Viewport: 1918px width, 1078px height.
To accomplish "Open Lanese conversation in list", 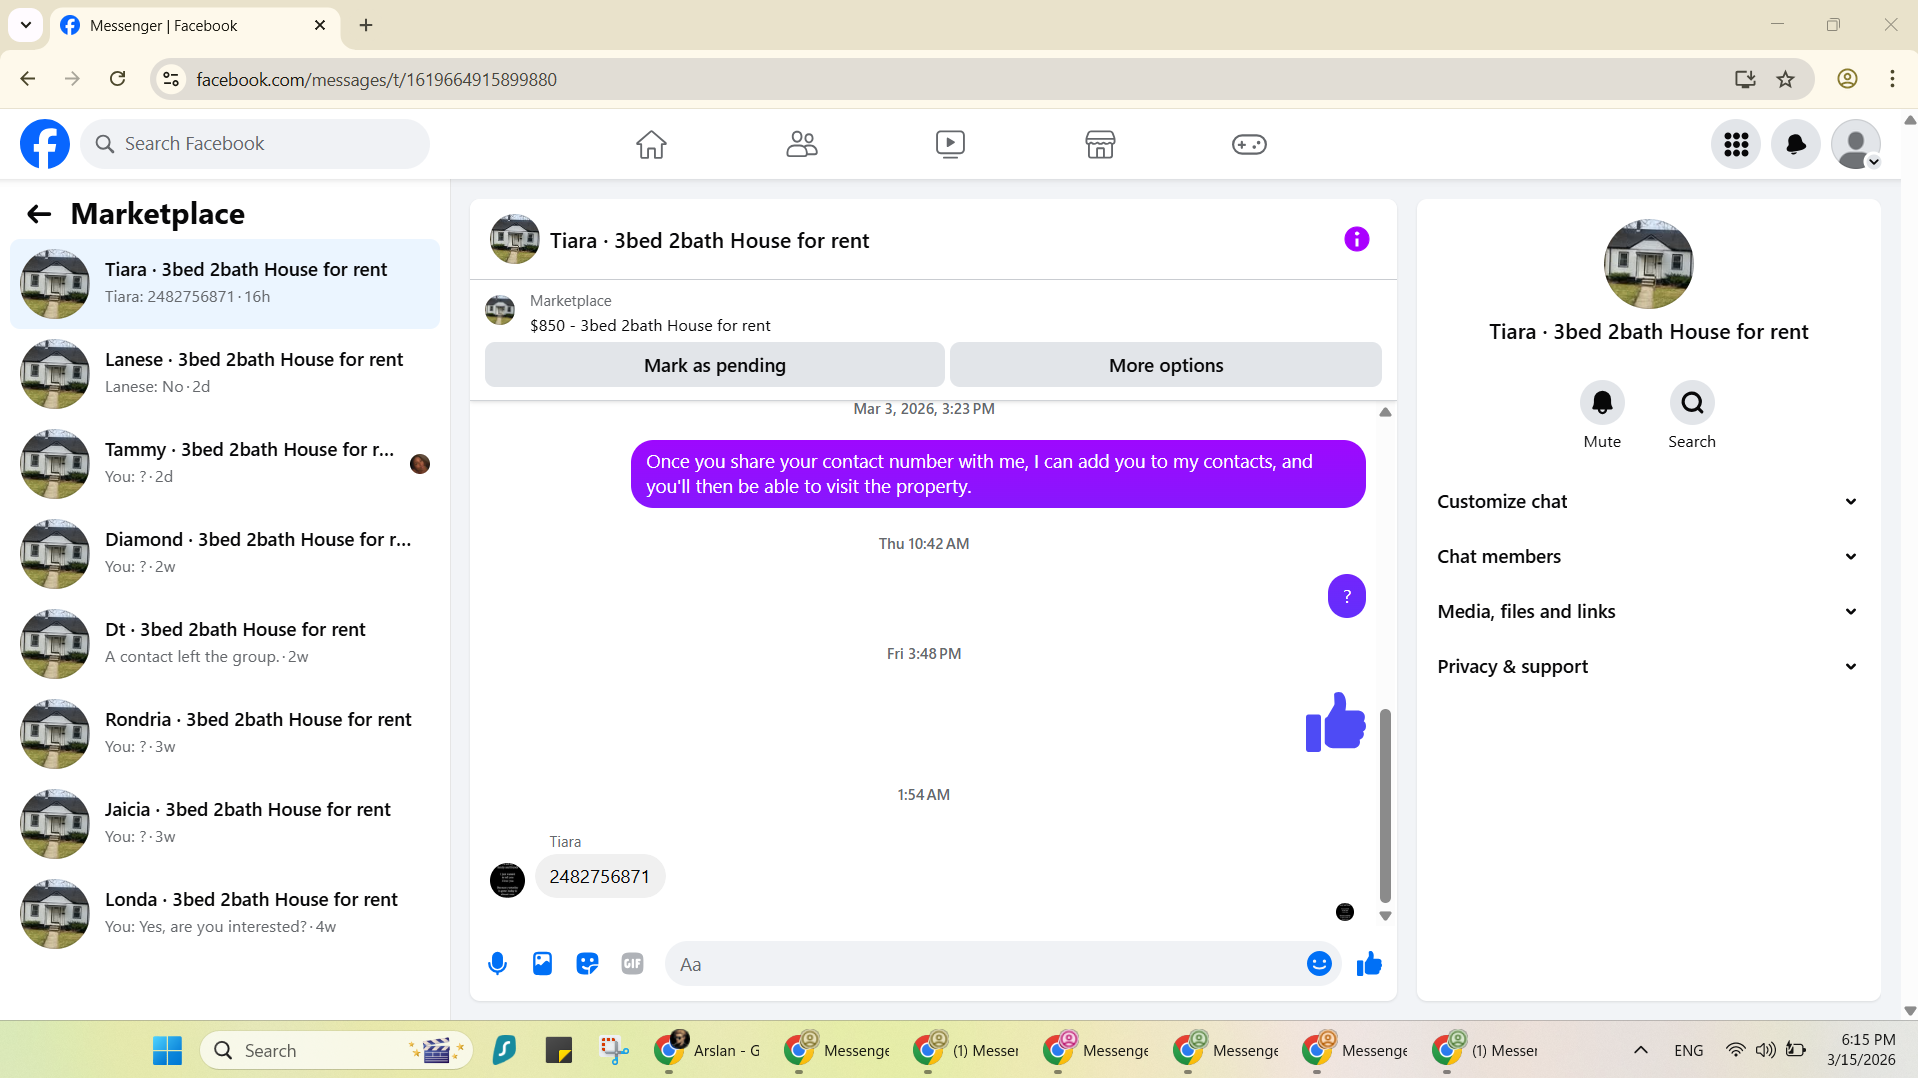I will coord(225,374).
